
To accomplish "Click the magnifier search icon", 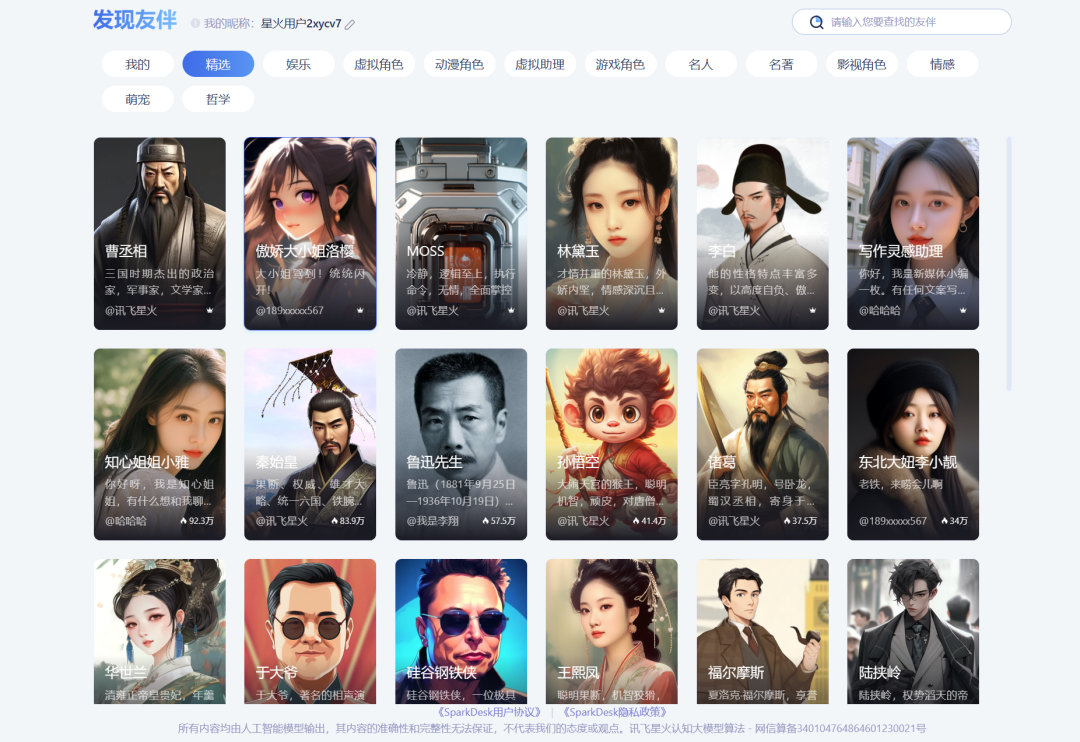I will tap(816, 22).
